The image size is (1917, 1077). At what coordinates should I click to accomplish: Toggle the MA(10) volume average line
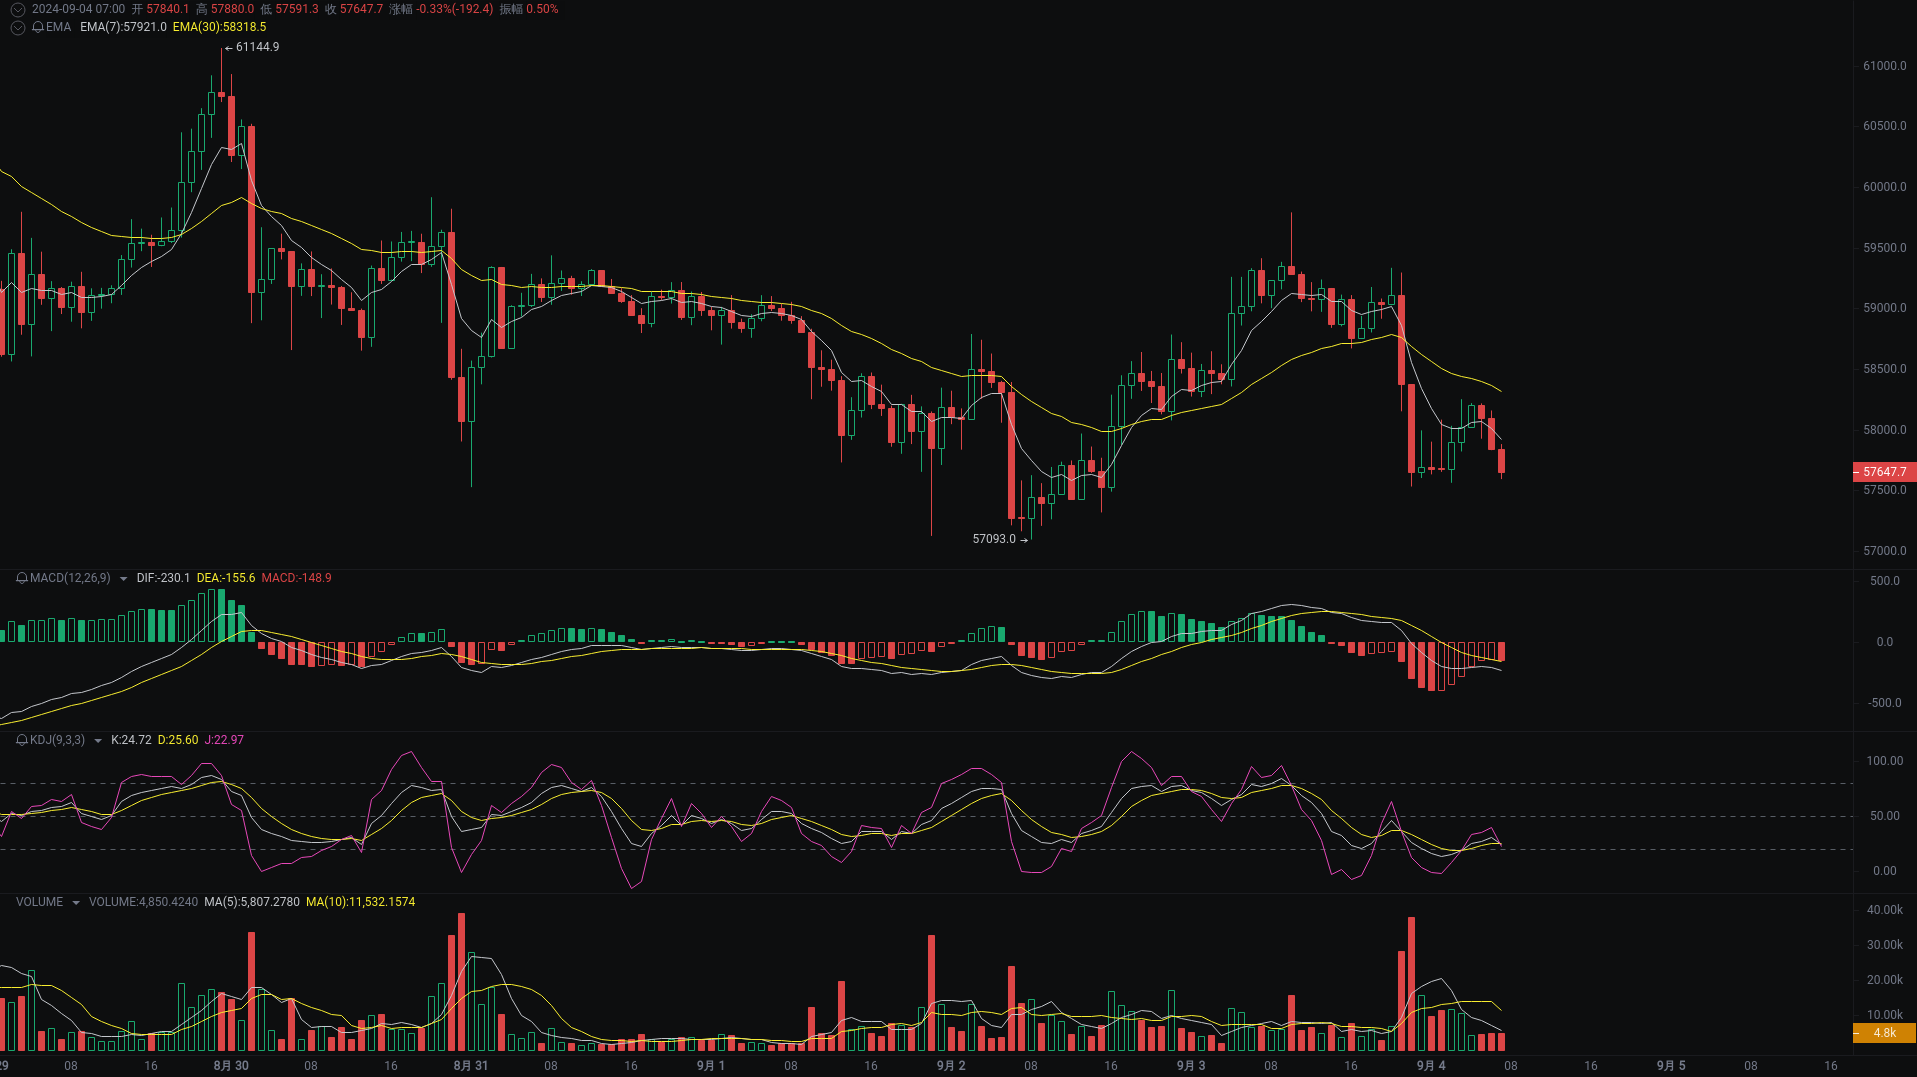click(x=361, y=901)
